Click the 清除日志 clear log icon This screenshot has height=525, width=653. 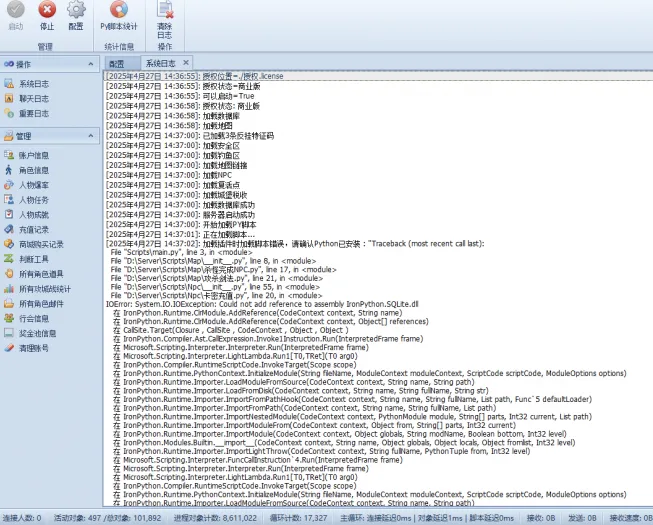click(x=164, y=9)
